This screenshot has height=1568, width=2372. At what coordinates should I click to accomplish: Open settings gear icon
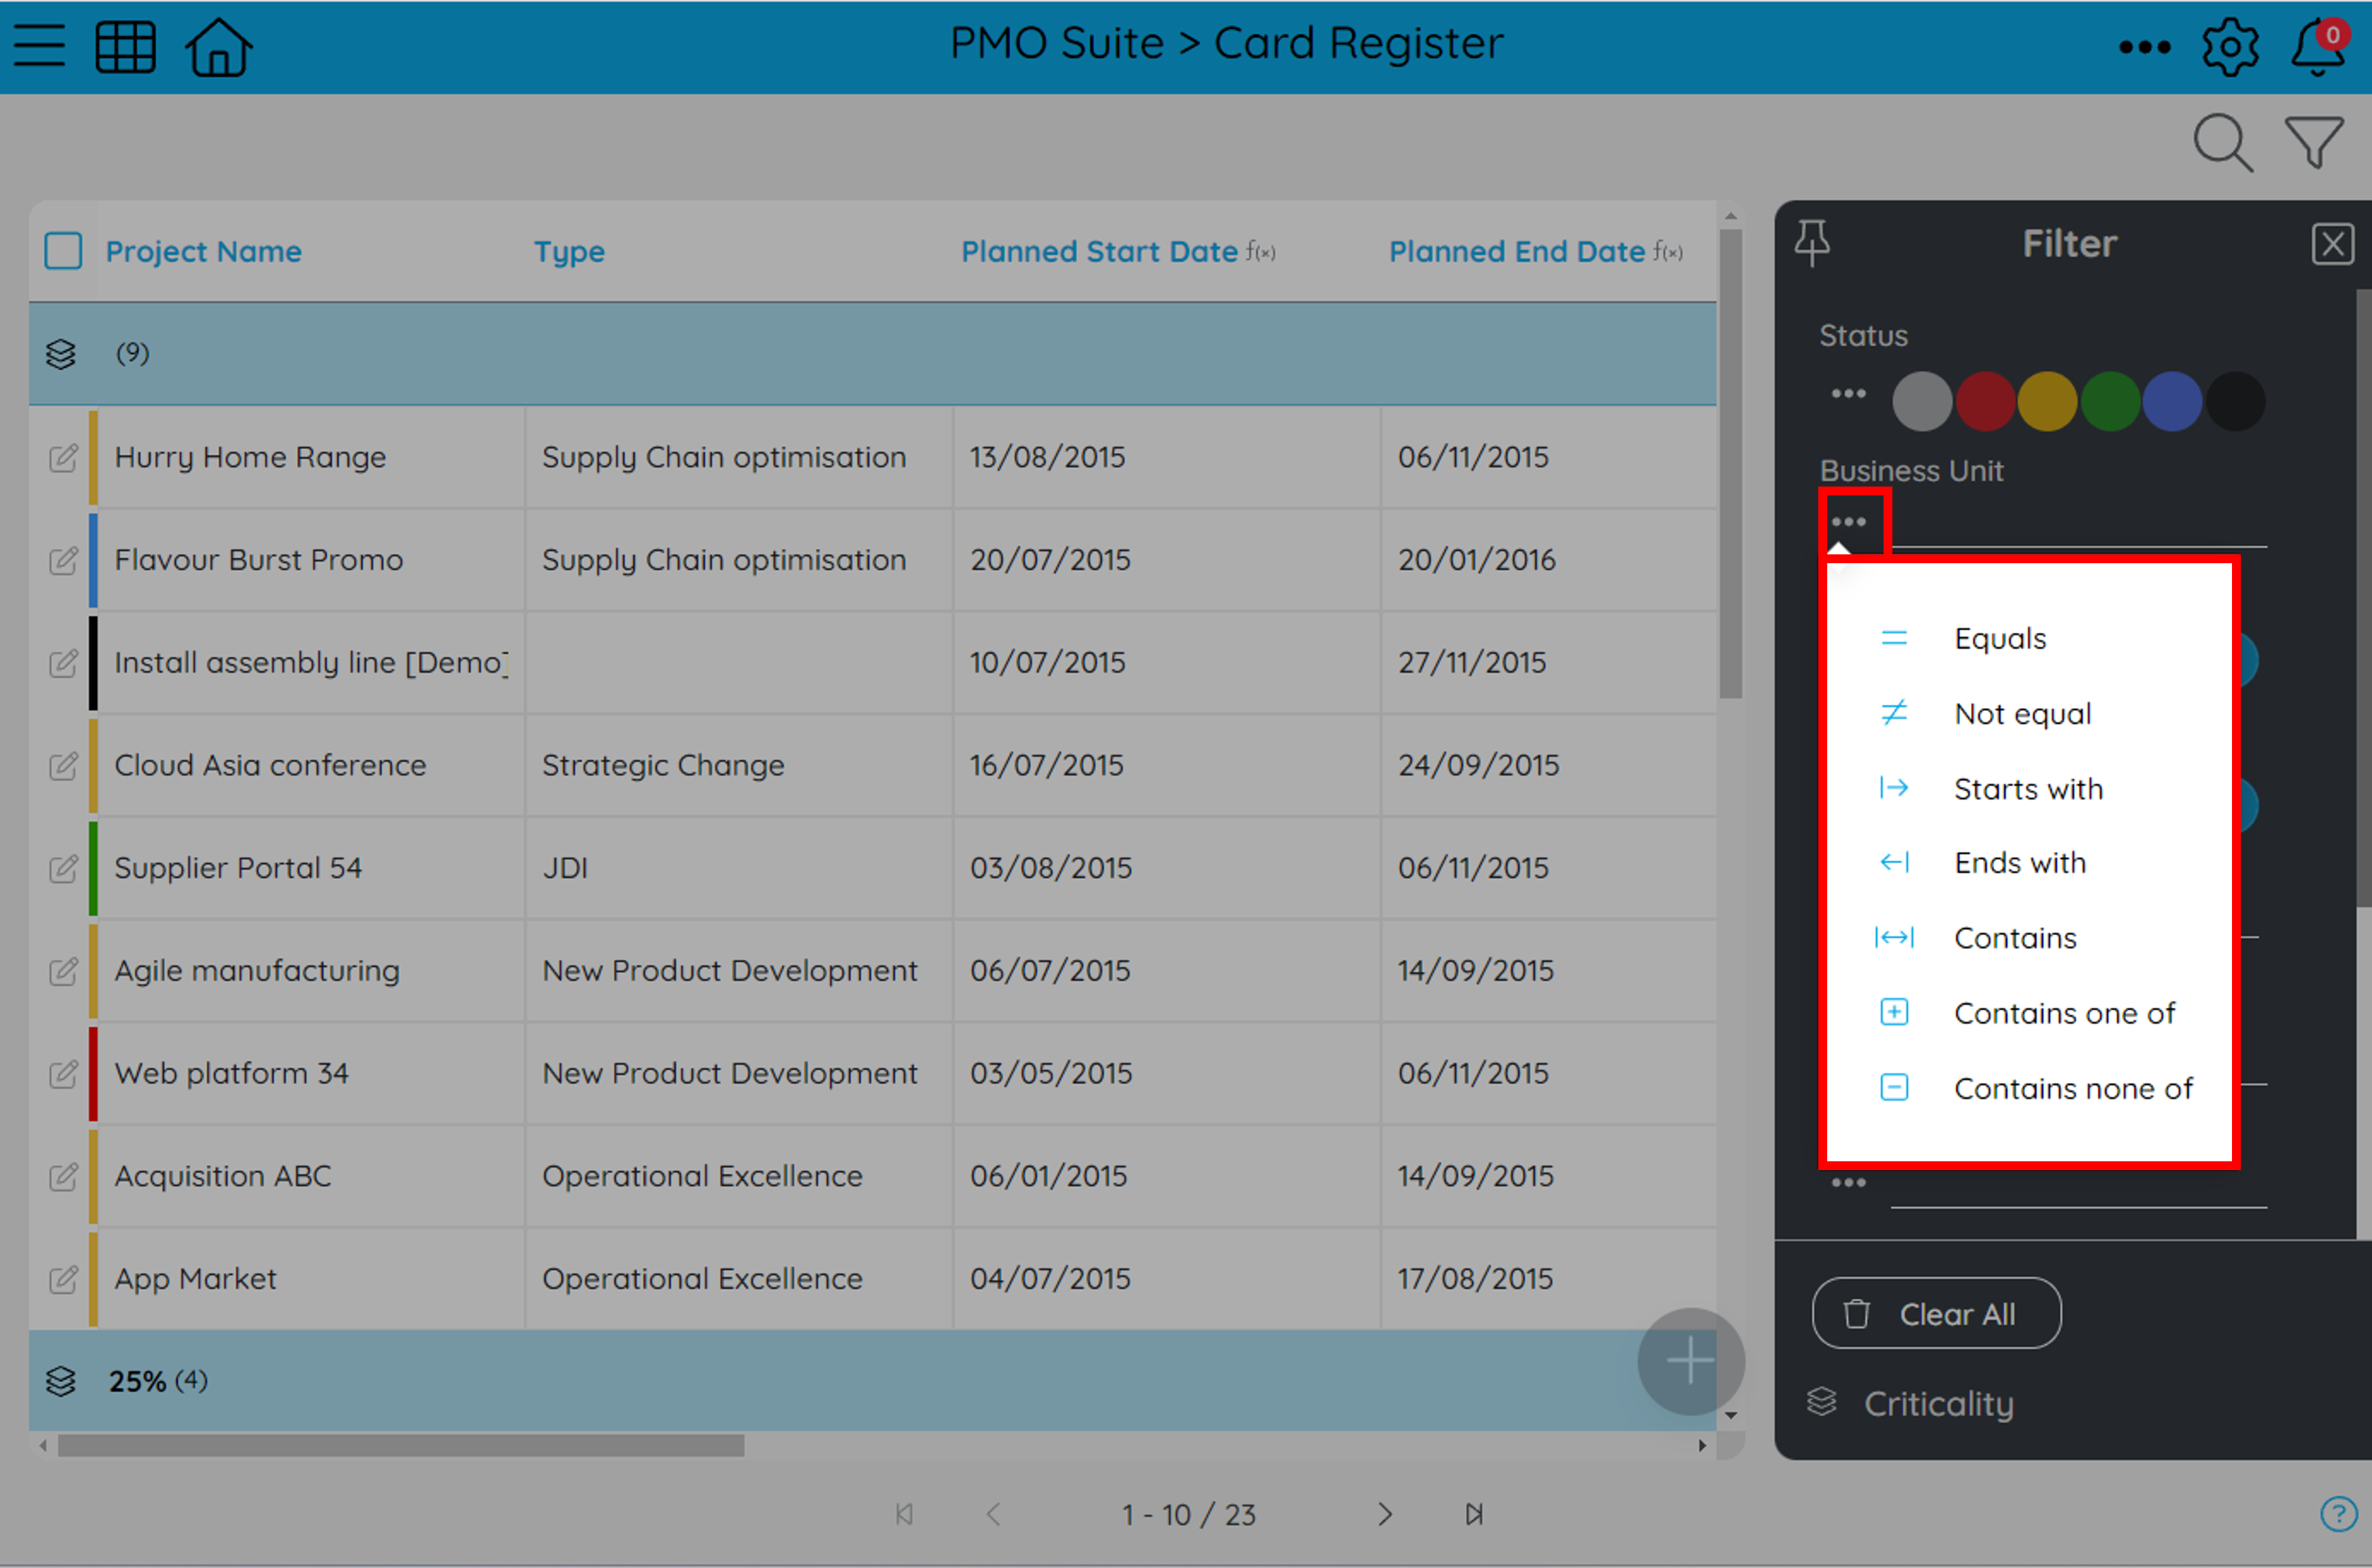[x=2229, y=46]
